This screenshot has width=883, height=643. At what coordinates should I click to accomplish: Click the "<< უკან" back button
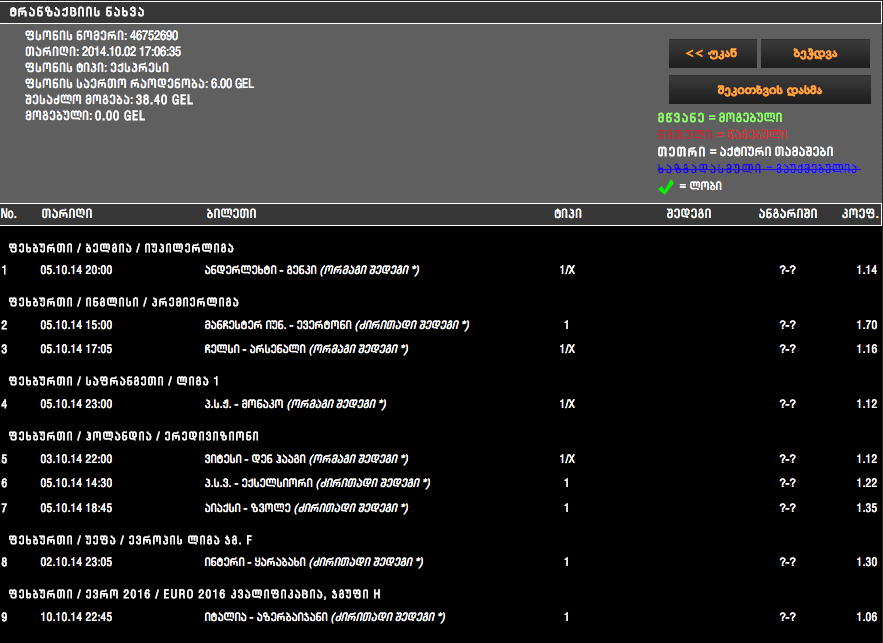(711, 53)
